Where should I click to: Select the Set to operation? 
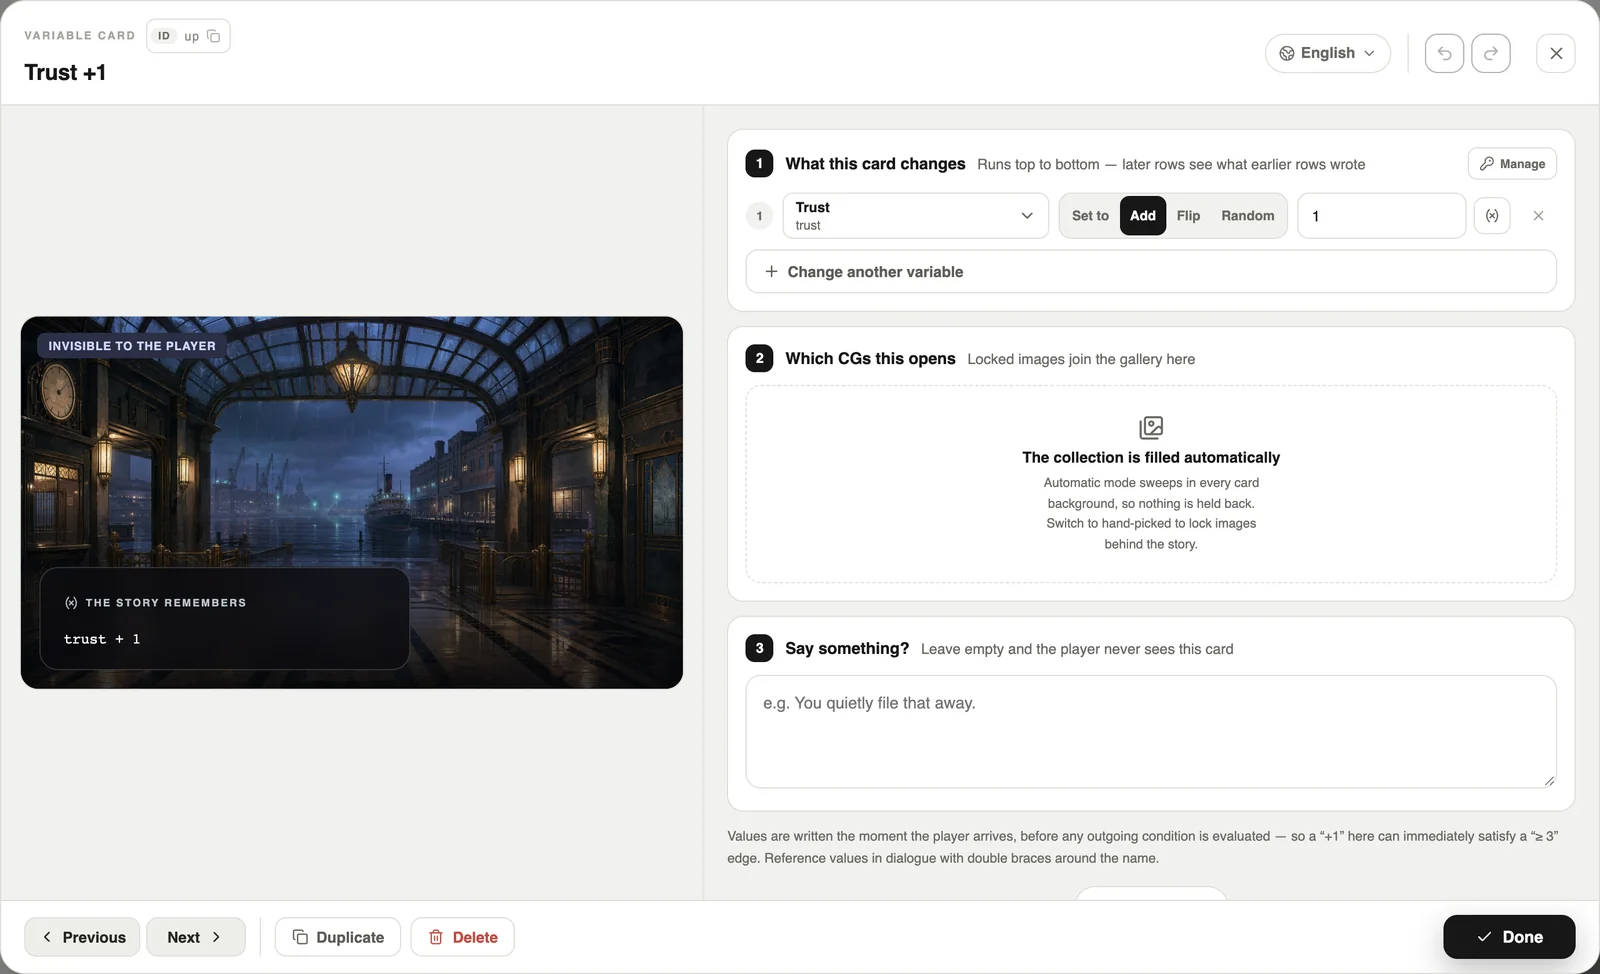pos(1090,216)
